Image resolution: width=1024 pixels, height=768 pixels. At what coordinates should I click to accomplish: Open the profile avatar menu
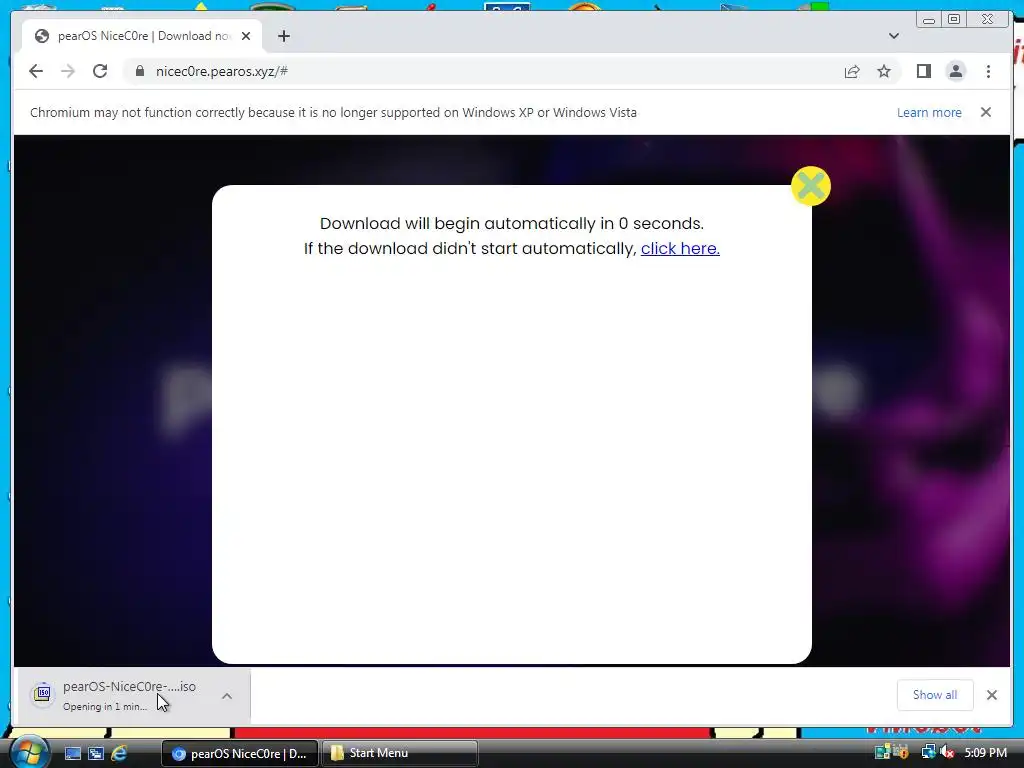(955, 71)
